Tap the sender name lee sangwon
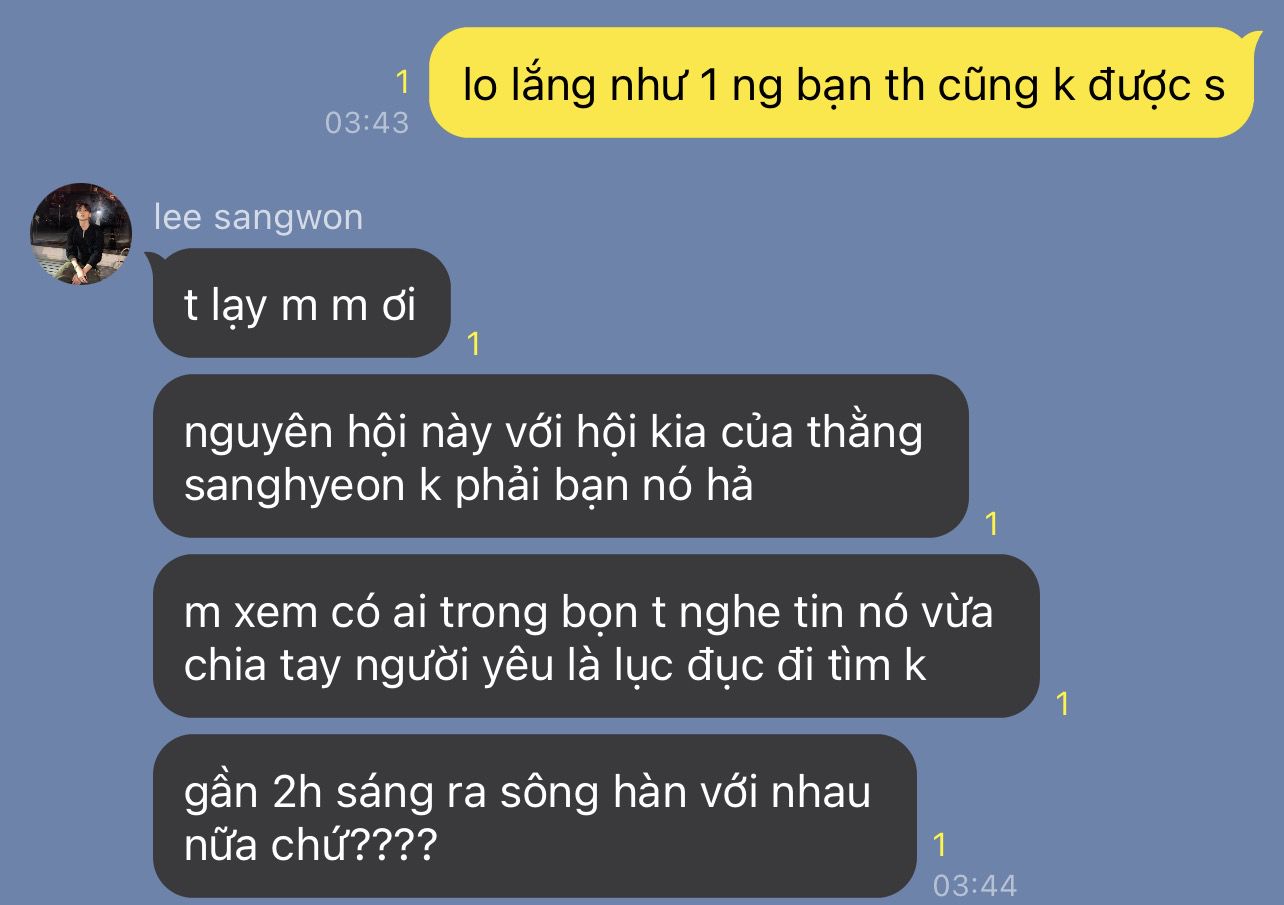 (258, 217)
